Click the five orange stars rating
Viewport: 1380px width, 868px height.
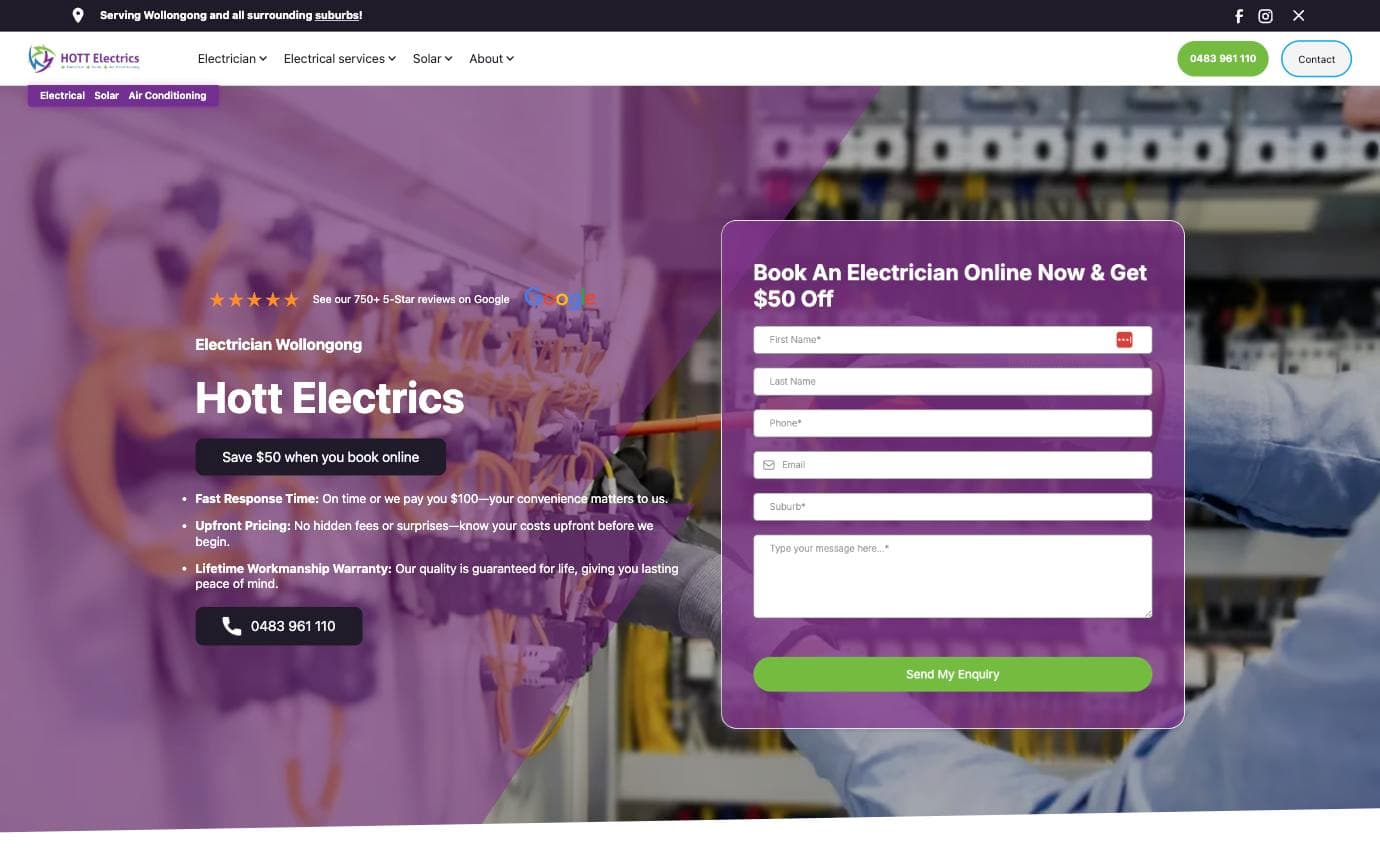(x=254, y=300)
